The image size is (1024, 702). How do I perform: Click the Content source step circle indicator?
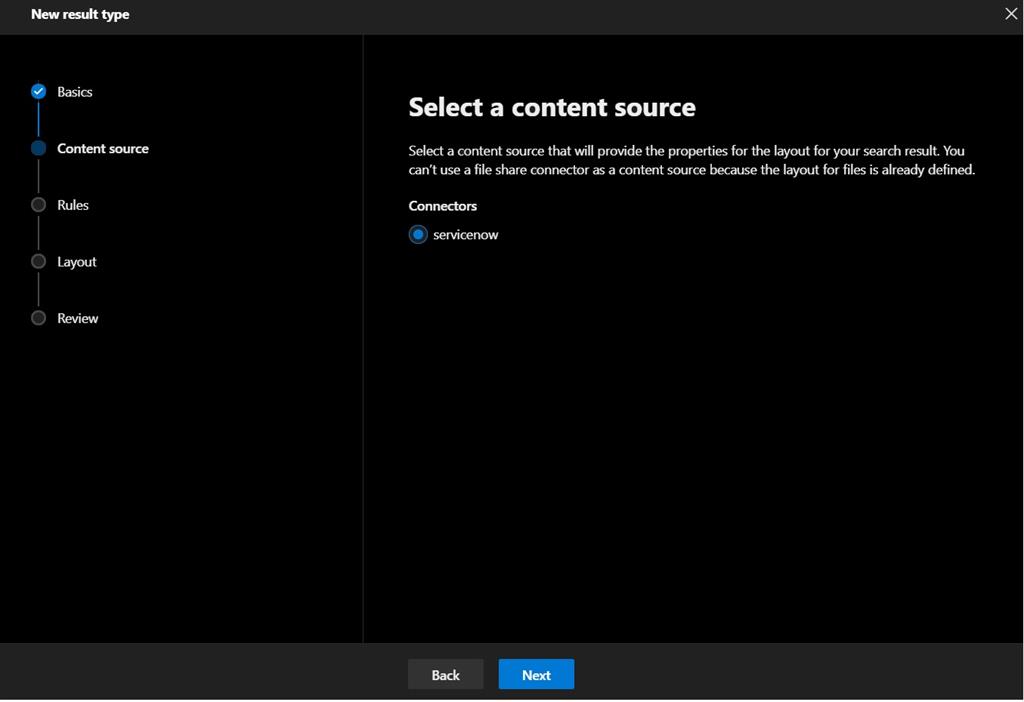coord(38,148)
